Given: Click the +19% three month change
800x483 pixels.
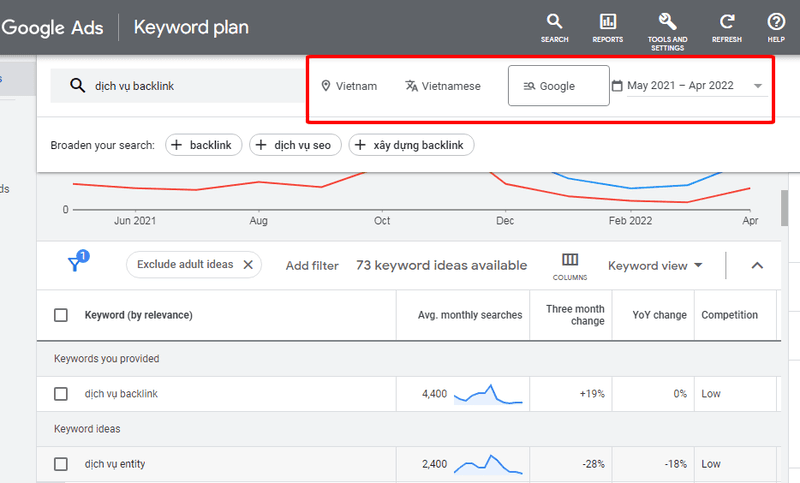Looking at the screenshot, I should click(592, 394).
